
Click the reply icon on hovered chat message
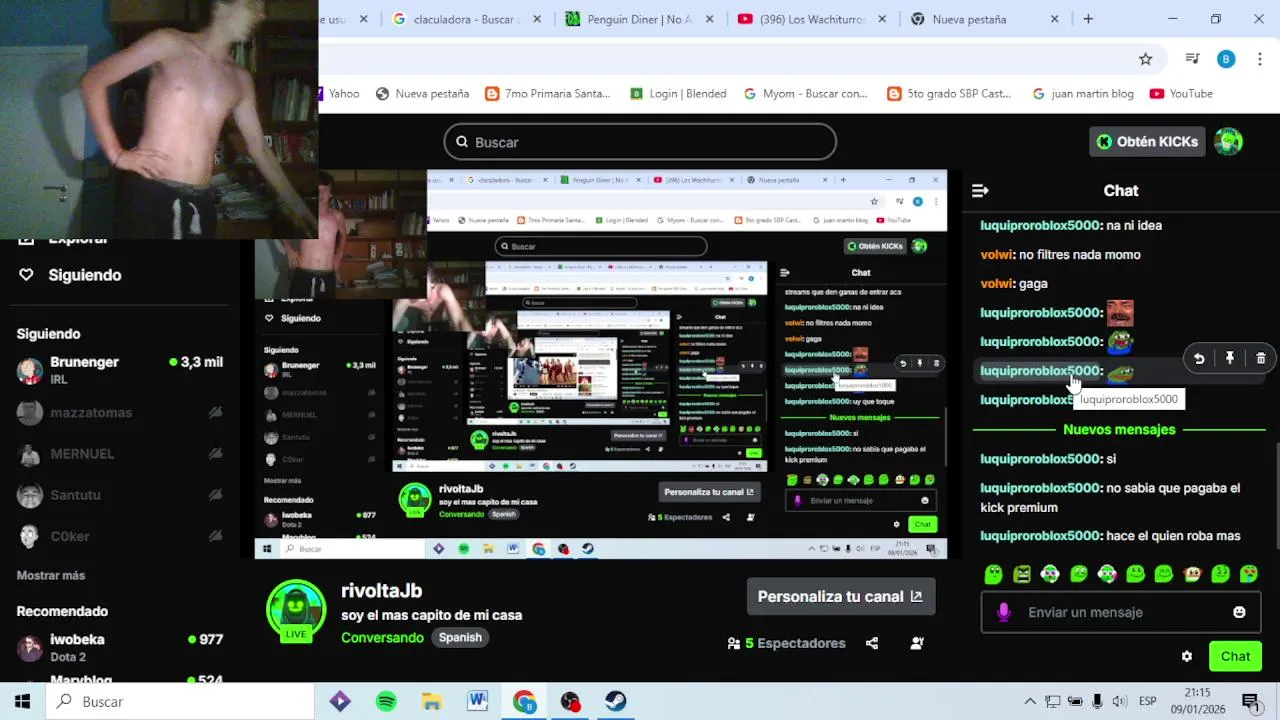pos(1199,358)
